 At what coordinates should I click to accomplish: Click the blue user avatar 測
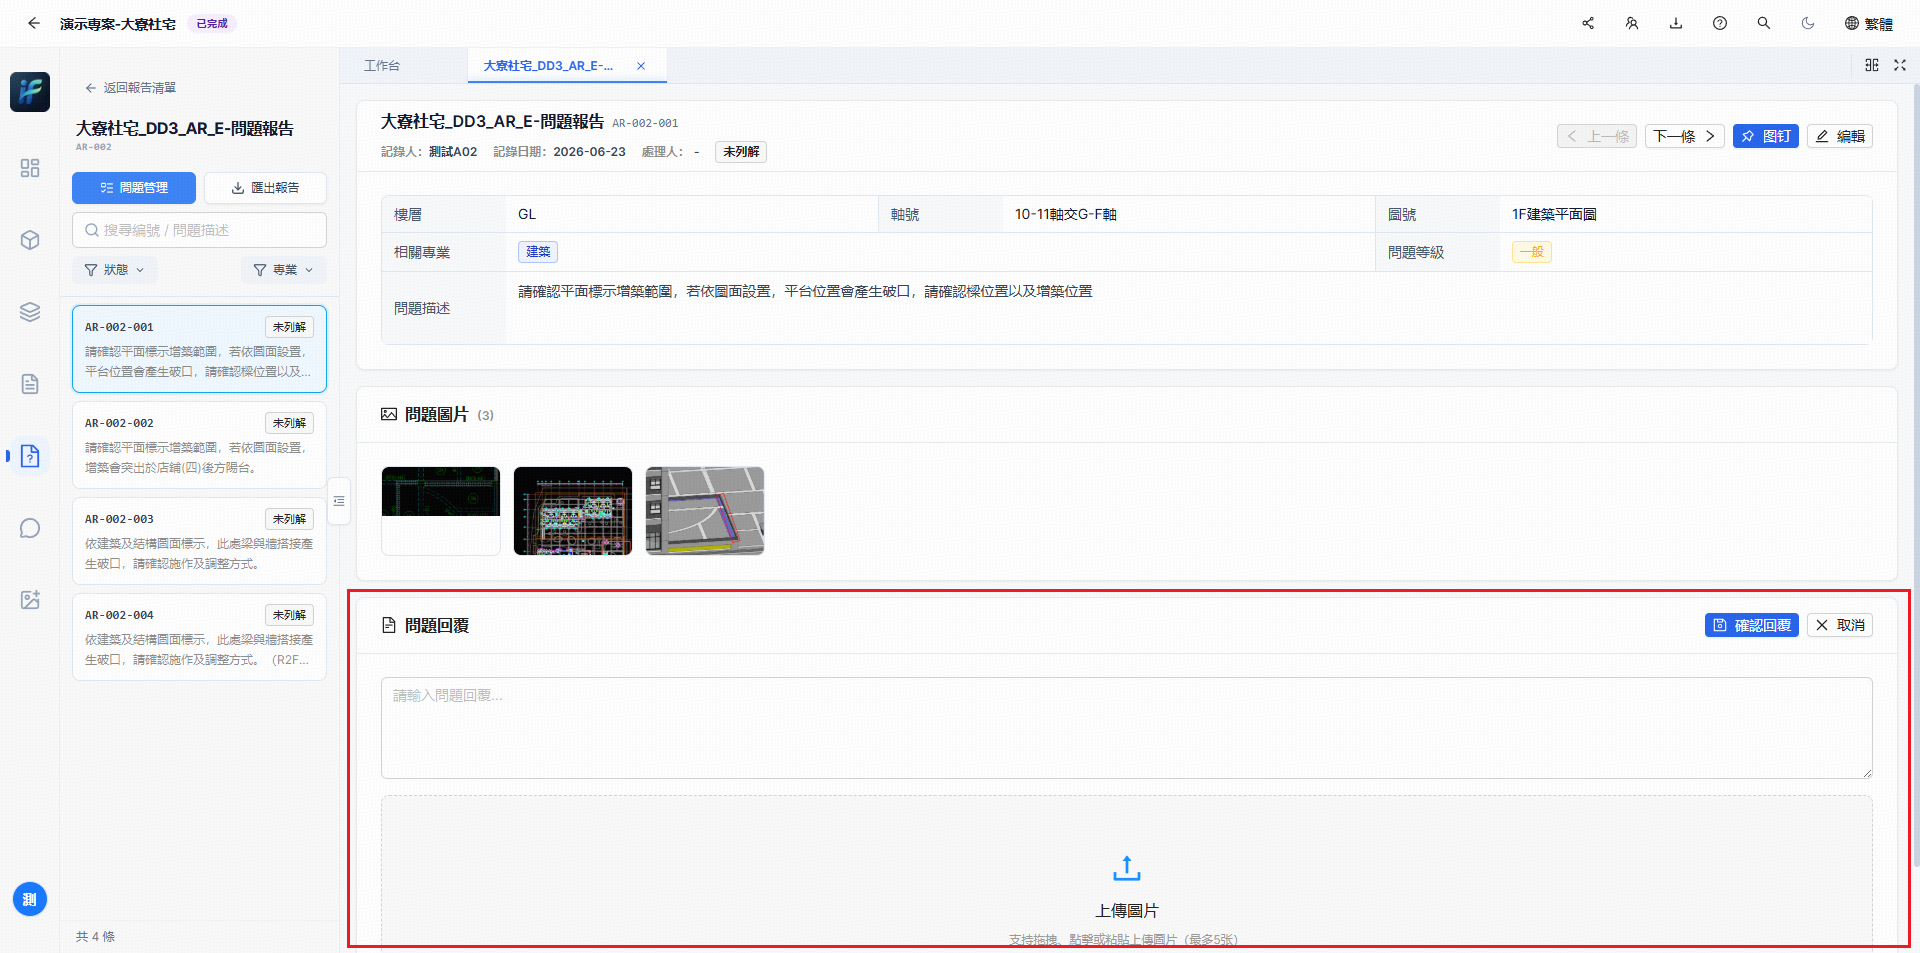30,899
